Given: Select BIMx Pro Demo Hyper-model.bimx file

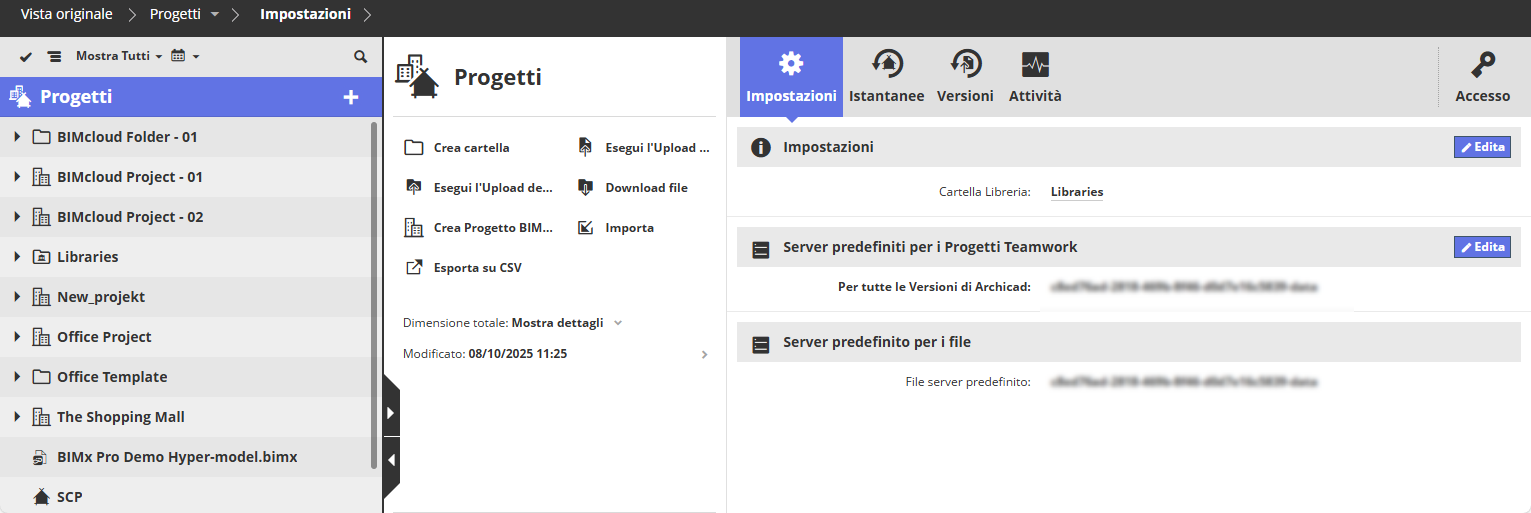Looking at the screenshot, I should (x=177, y=457).
